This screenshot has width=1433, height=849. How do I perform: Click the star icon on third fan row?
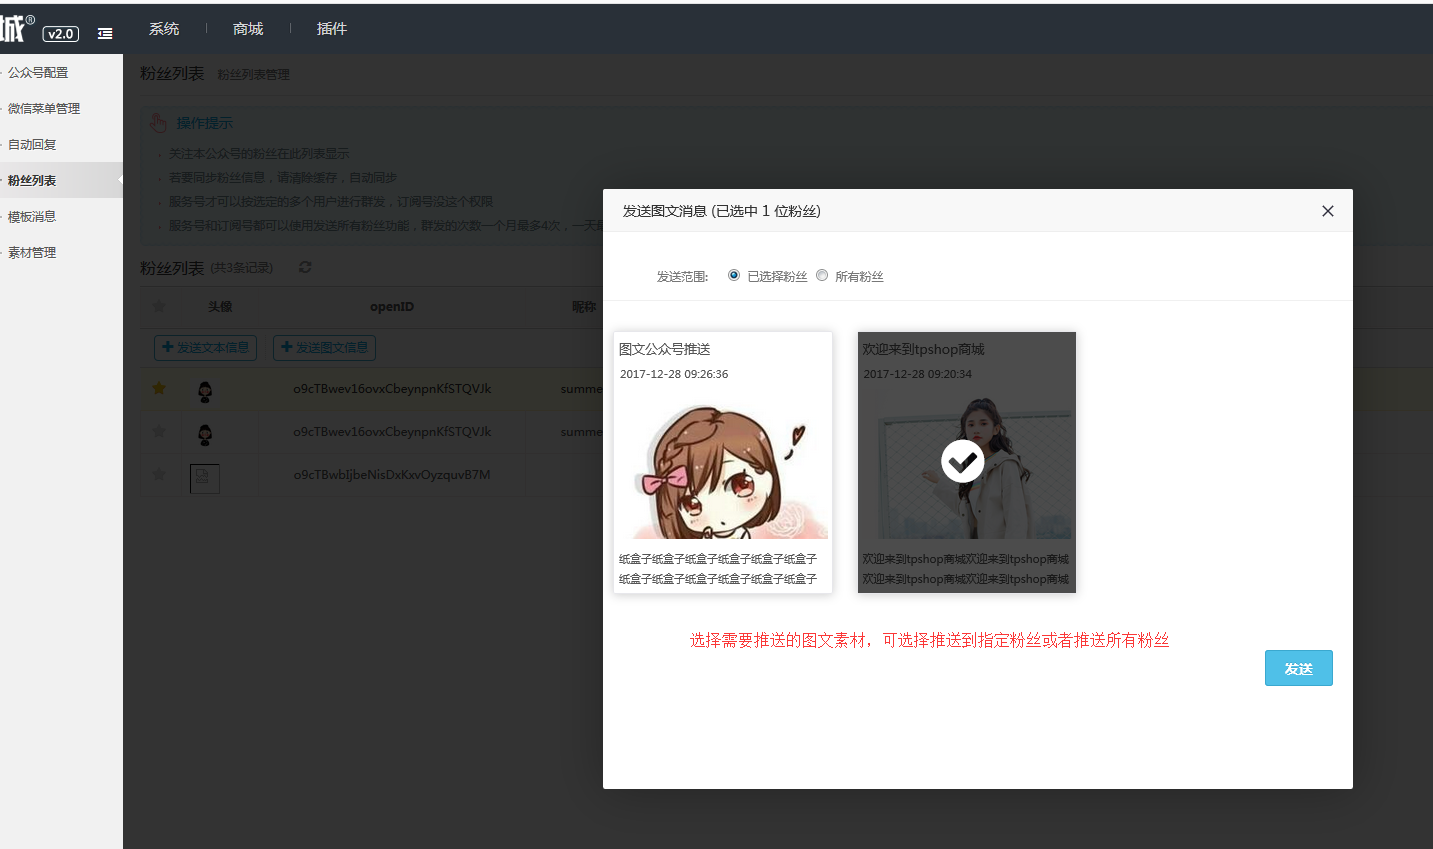(159, 474)
